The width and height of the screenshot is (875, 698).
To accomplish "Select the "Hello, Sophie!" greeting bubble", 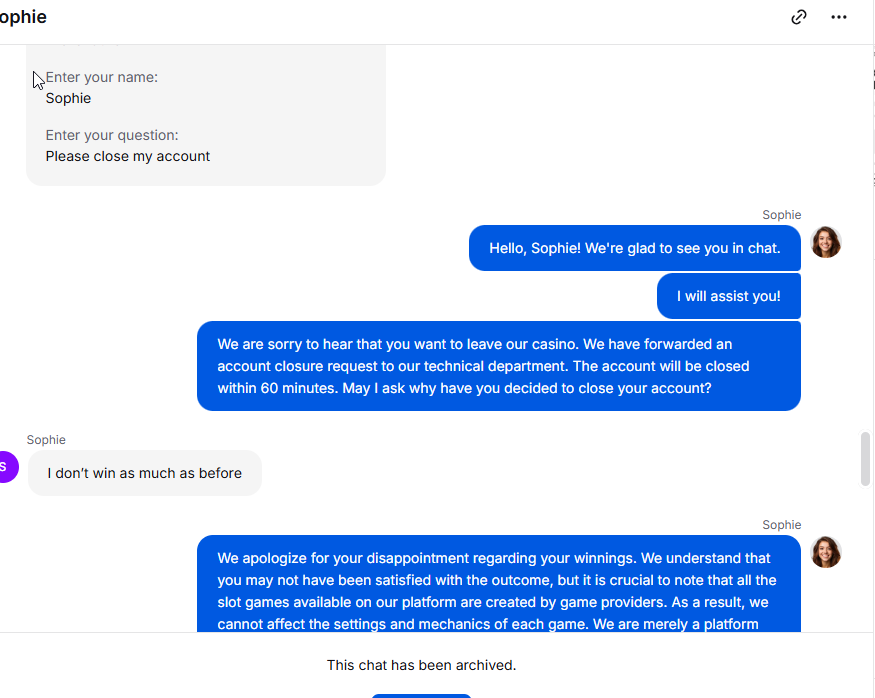I will 634,248.
